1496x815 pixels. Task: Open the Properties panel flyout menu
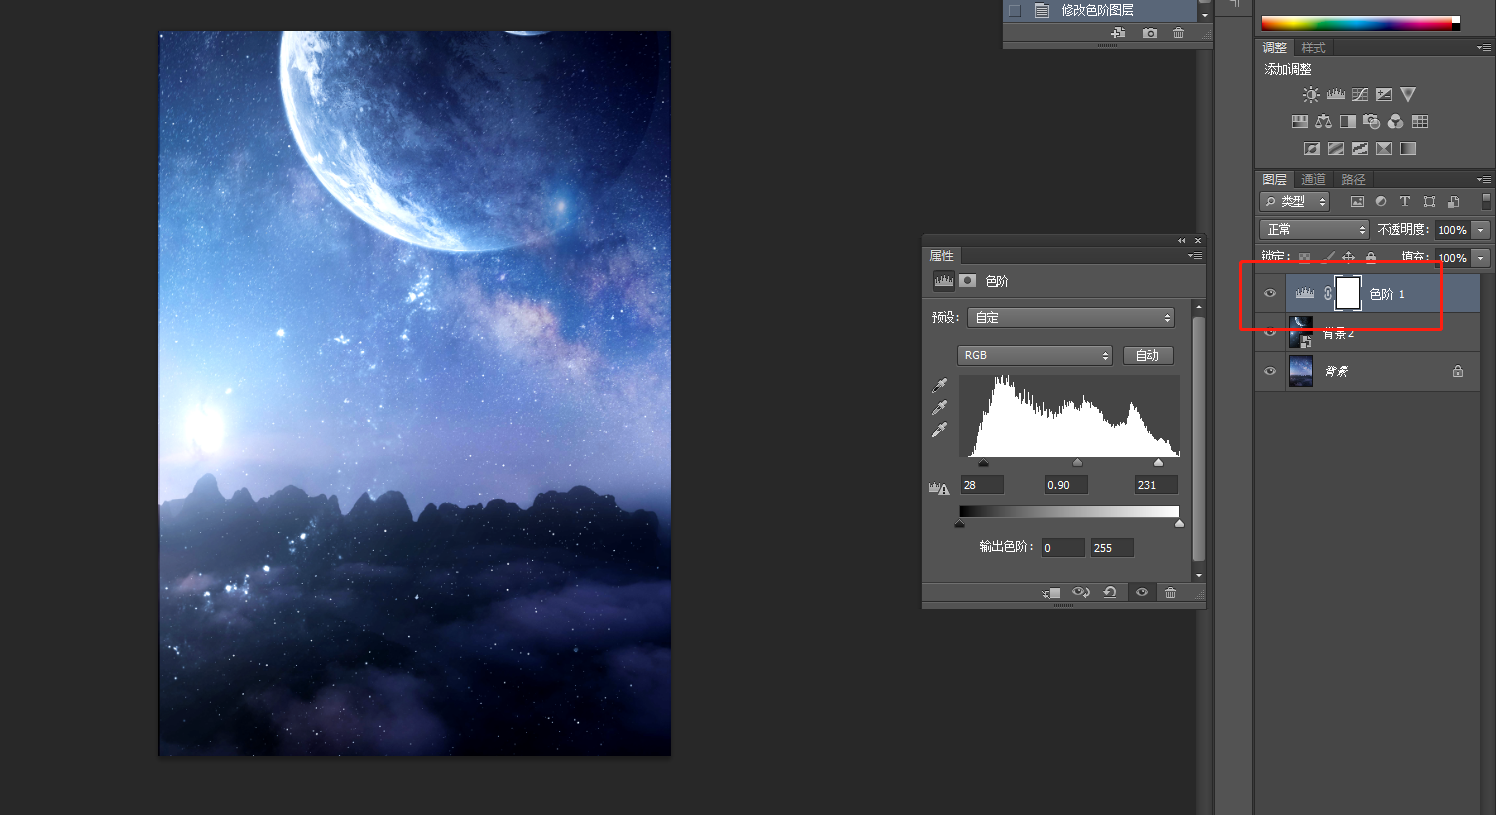(1195, 256)
